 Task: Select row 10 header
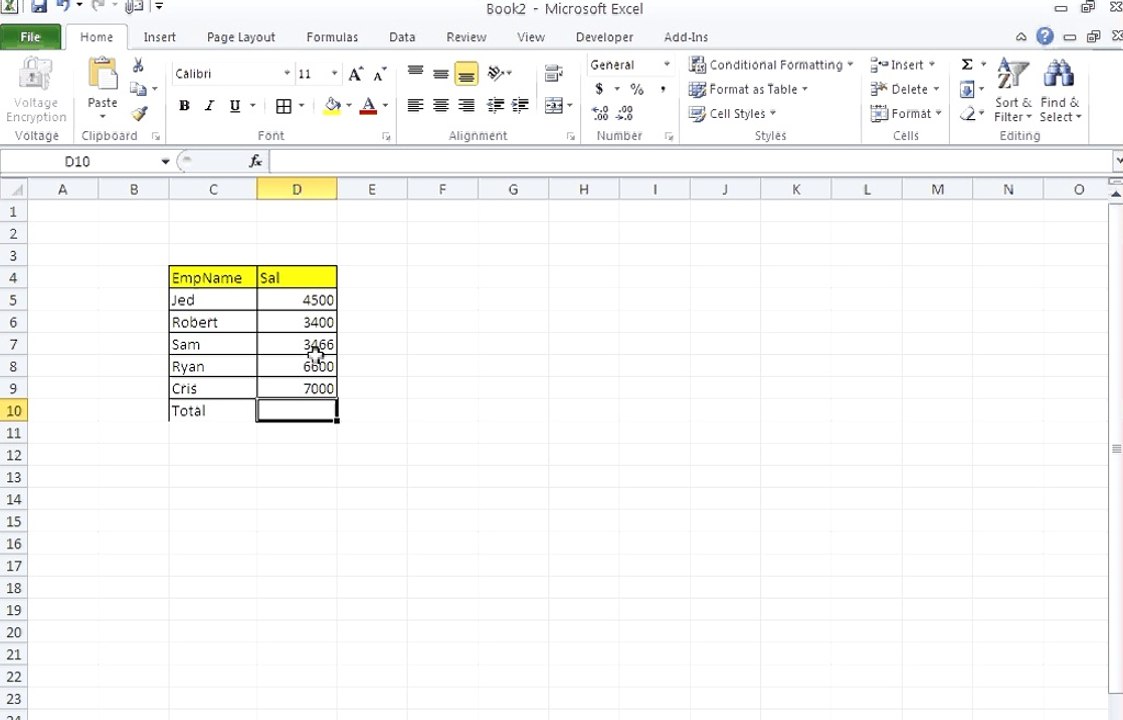(14, 411)
